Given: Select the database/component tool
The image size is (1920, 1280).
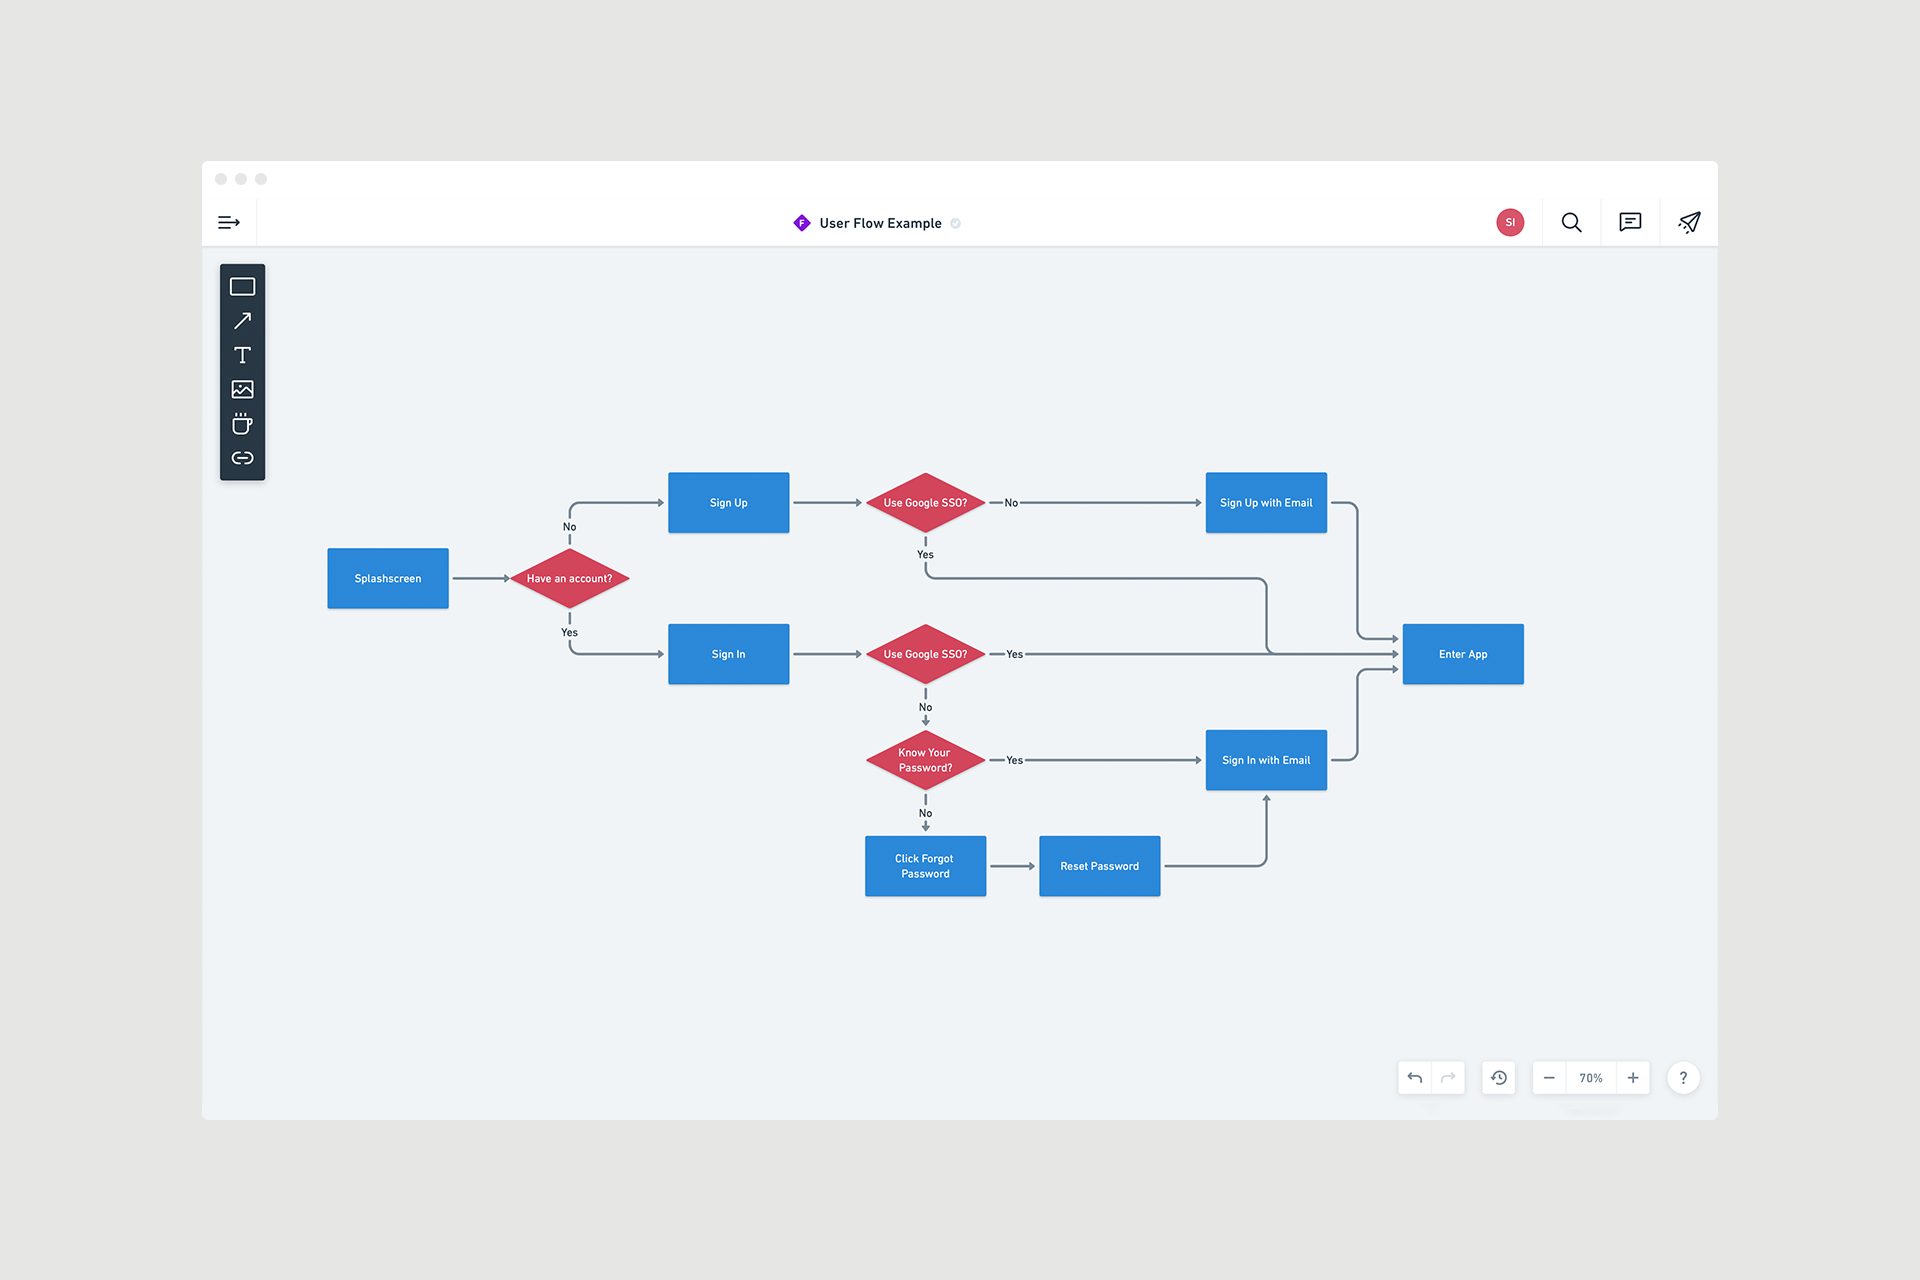Looking at the screenshot, I should click(x=243, y=424).
